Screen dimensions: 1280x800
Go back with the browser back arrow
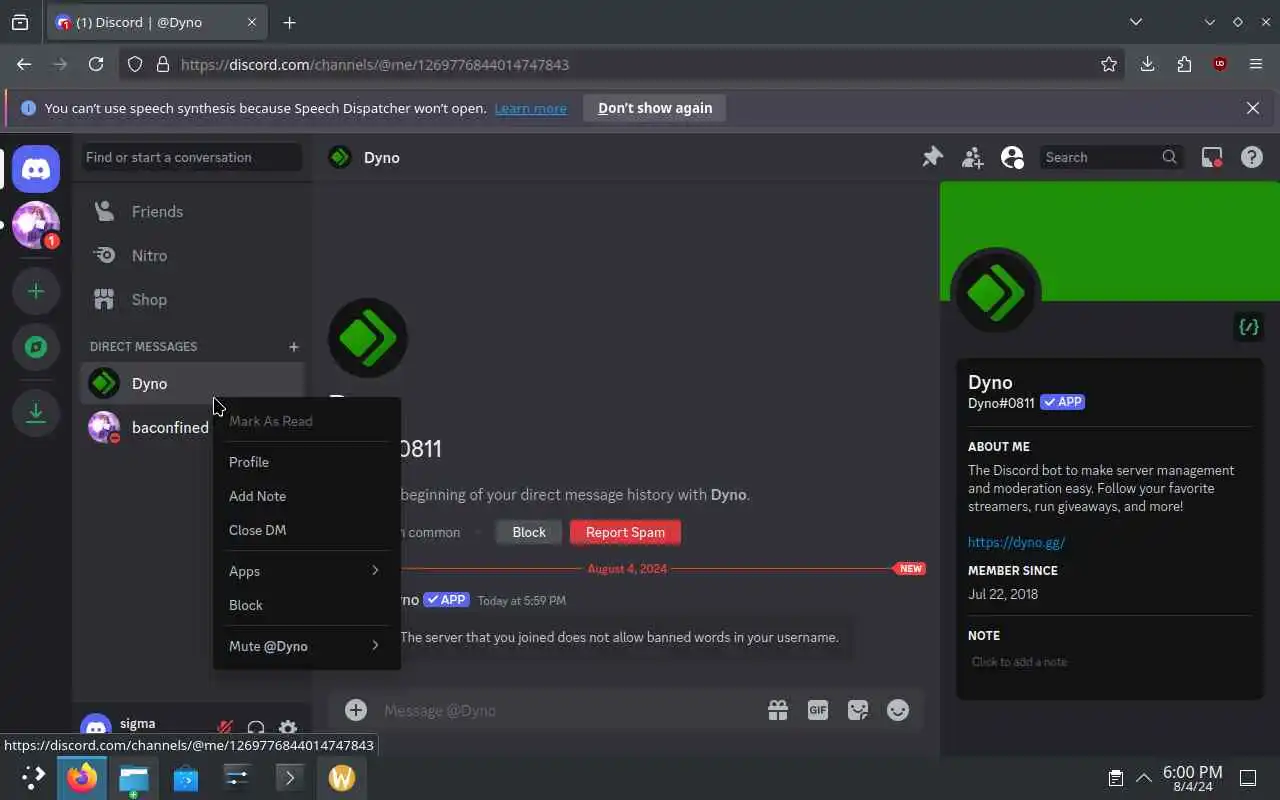(24, 64)
